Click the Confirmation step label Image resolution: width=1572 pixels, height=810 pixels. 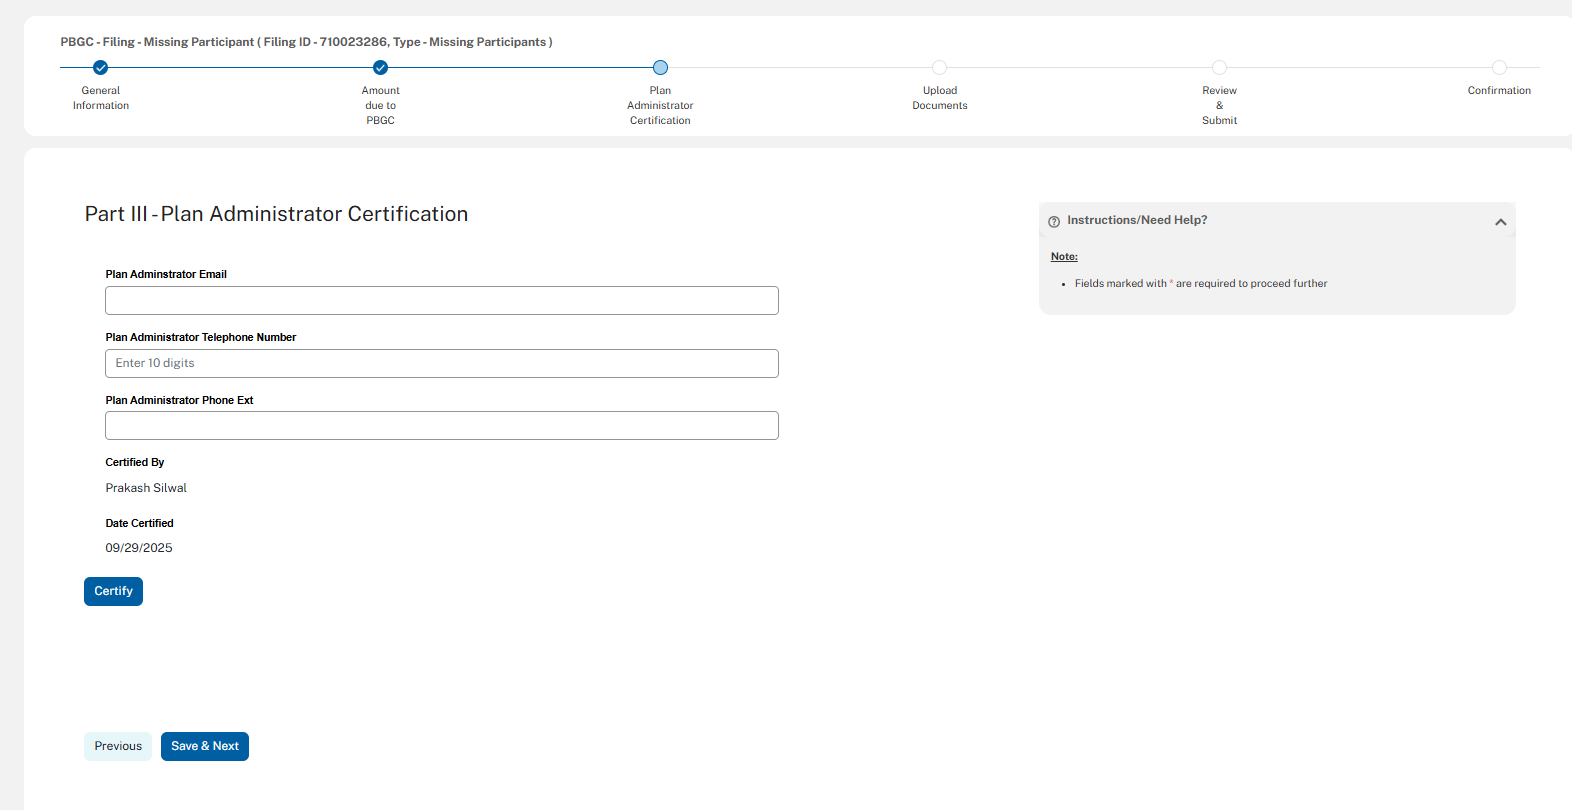coord(1499,91)
